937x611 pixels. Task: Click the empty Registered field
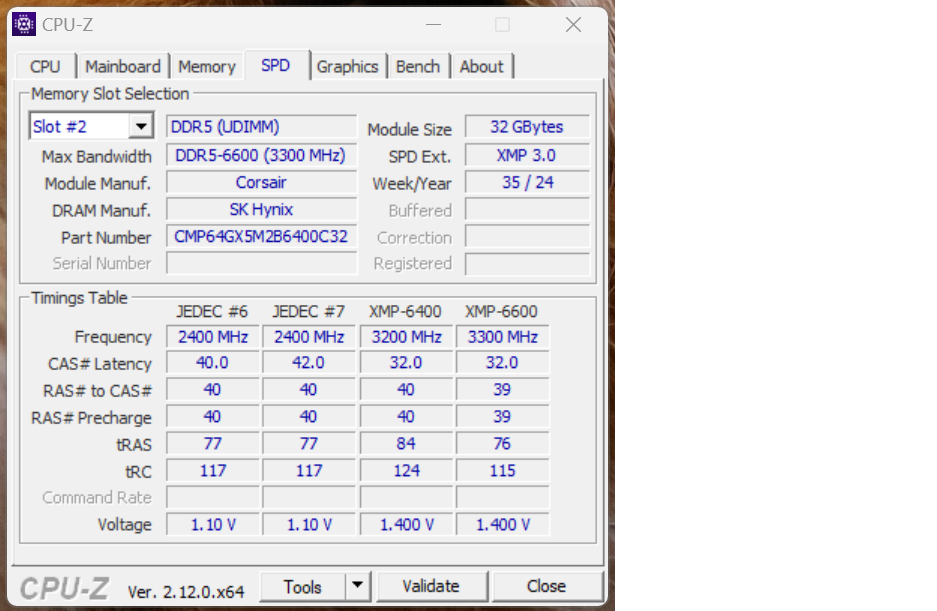(x=527, y=263)
